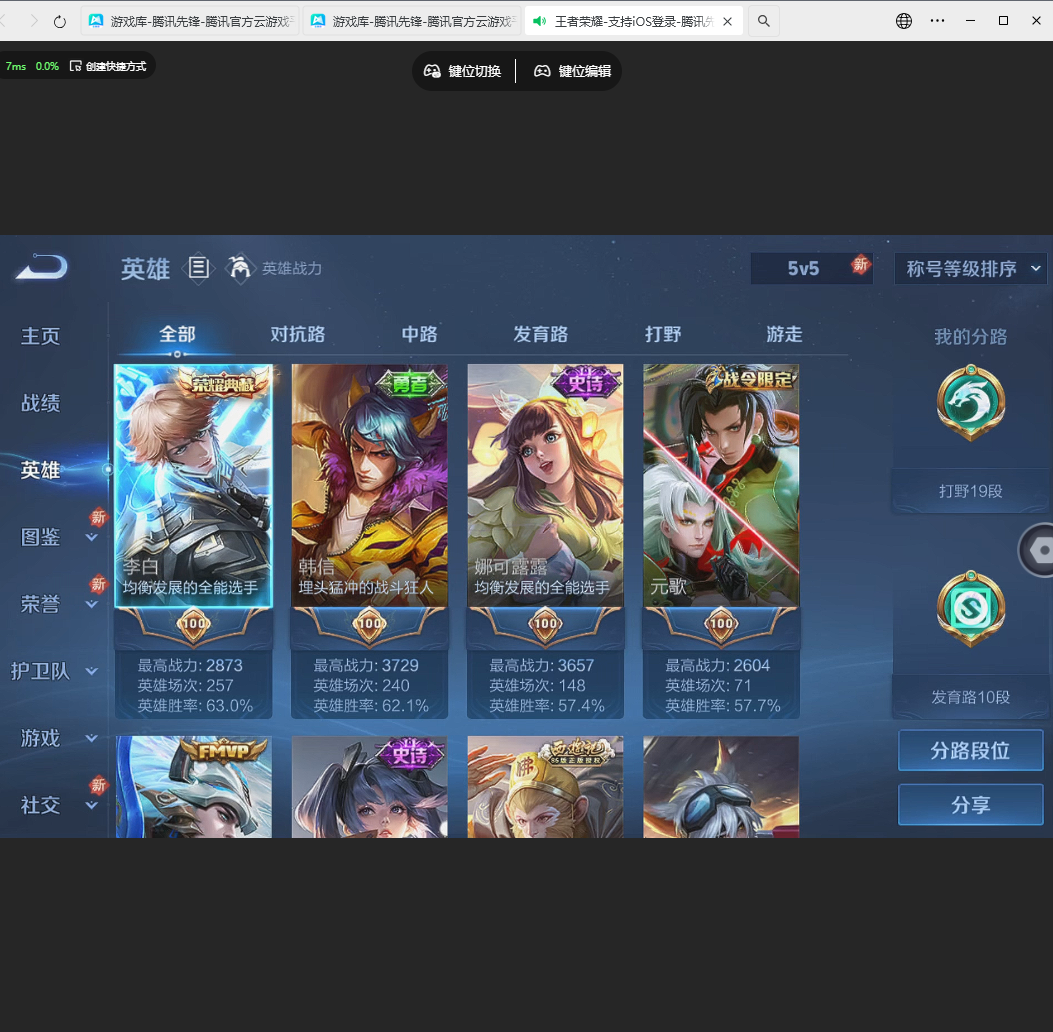This screenshot has height=1032, width=1053.
Task: Open the floating hexagon side button
Action: [1038, 550]
